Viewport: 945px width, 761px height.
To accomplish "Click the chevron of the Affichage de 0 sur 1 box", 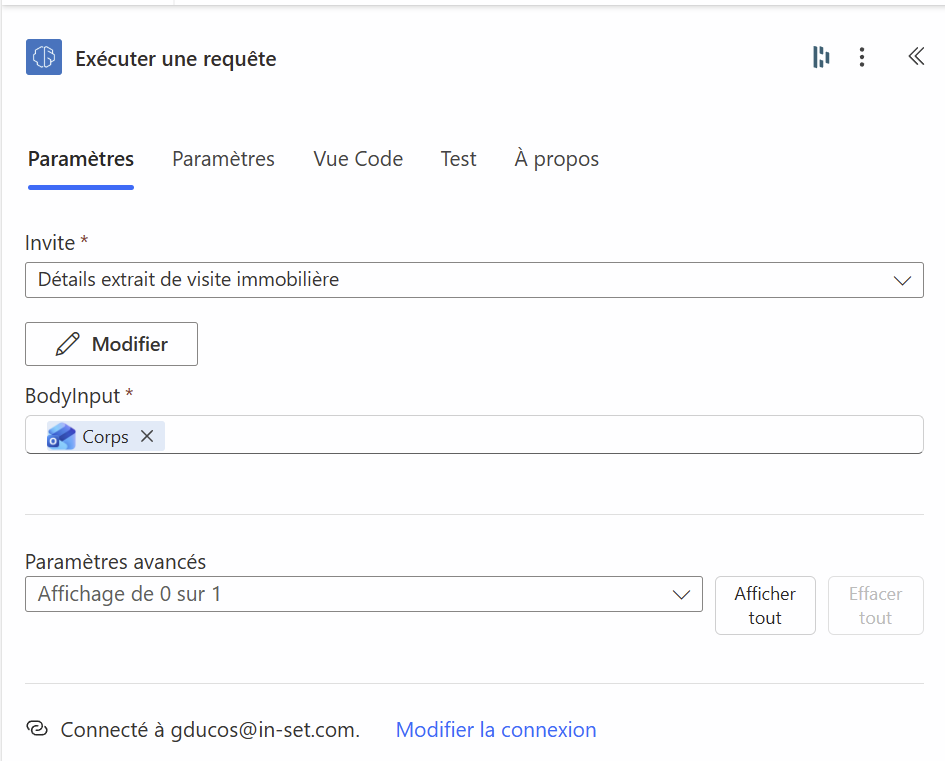I will (682, 594).
